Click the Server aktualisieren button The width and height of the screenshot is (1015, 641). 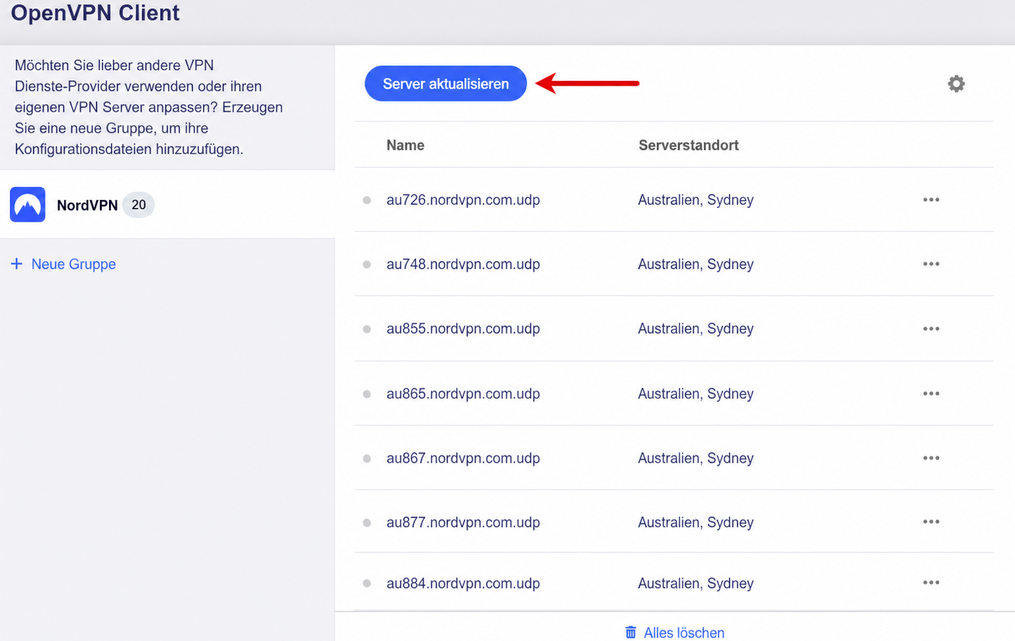pyautogui.click(x=445, y=84)
